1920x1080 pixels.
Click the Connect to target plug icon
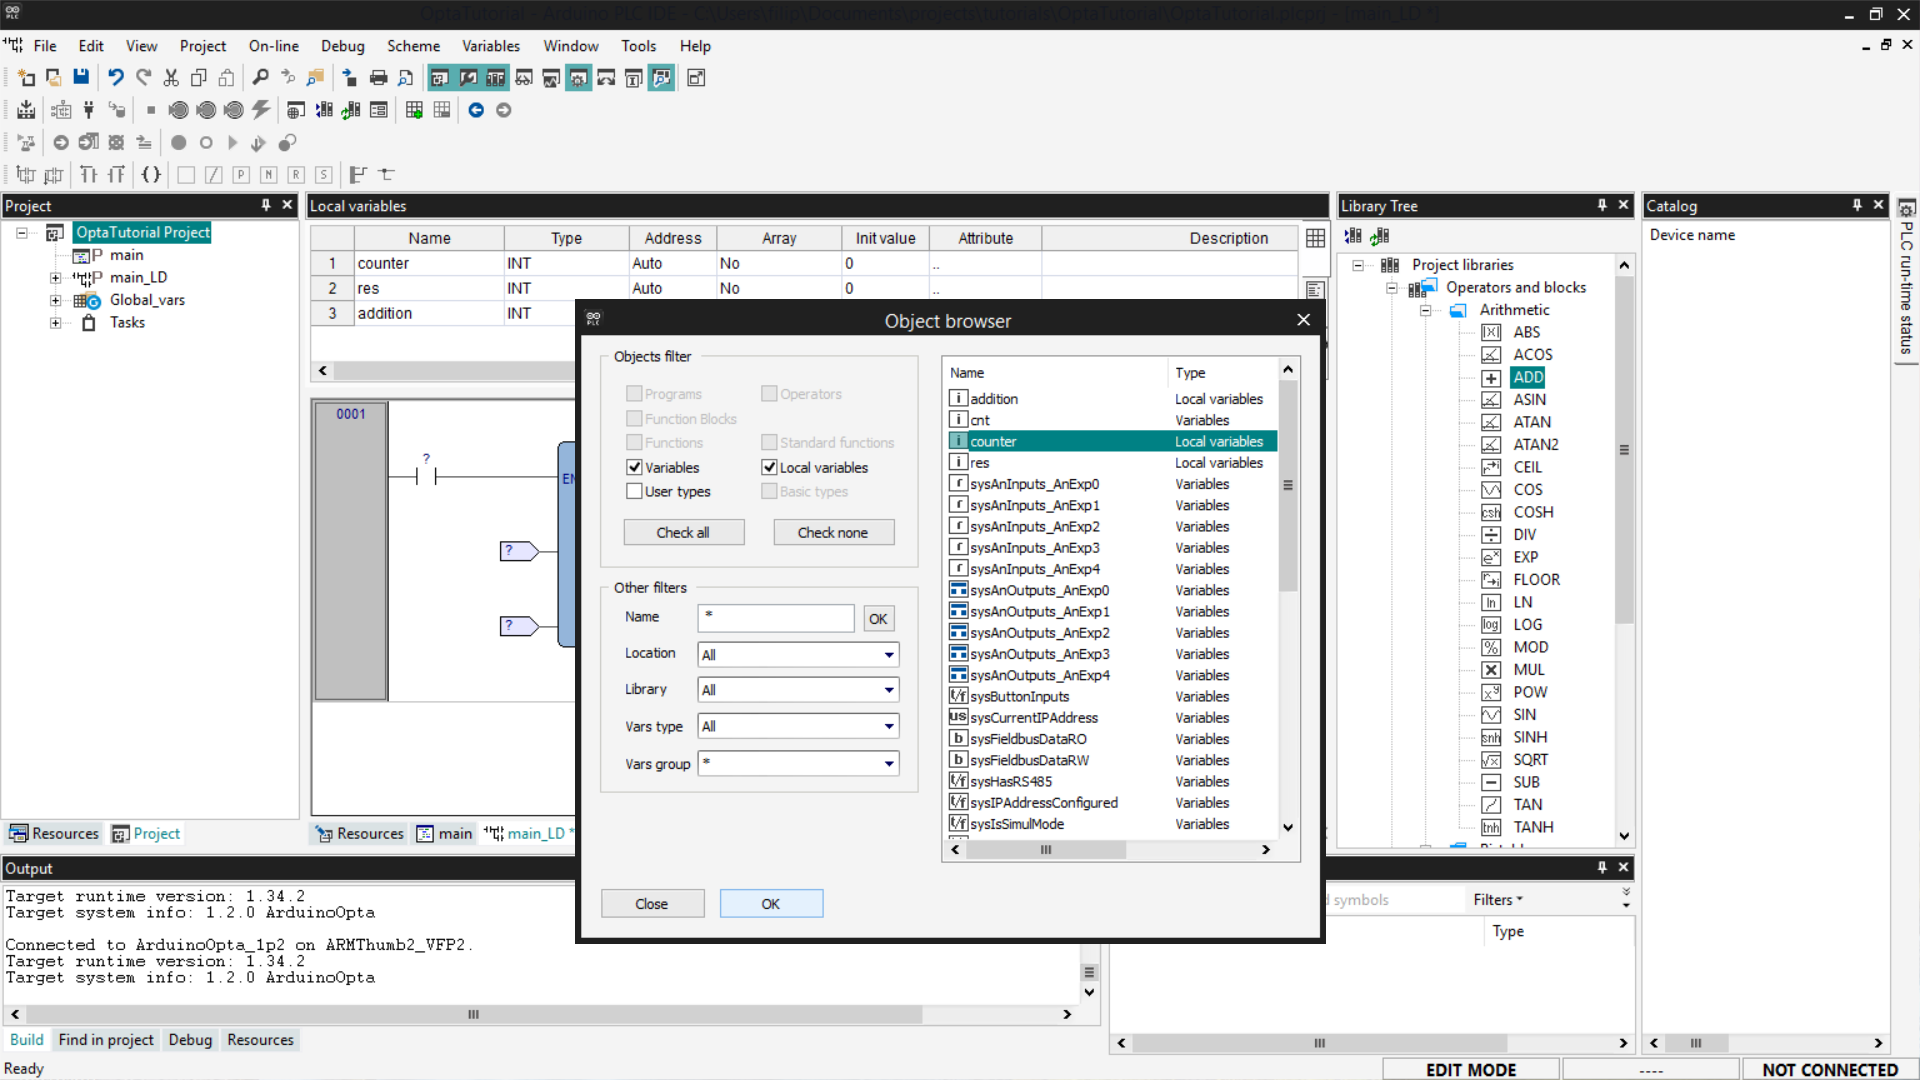pos(89,110)
